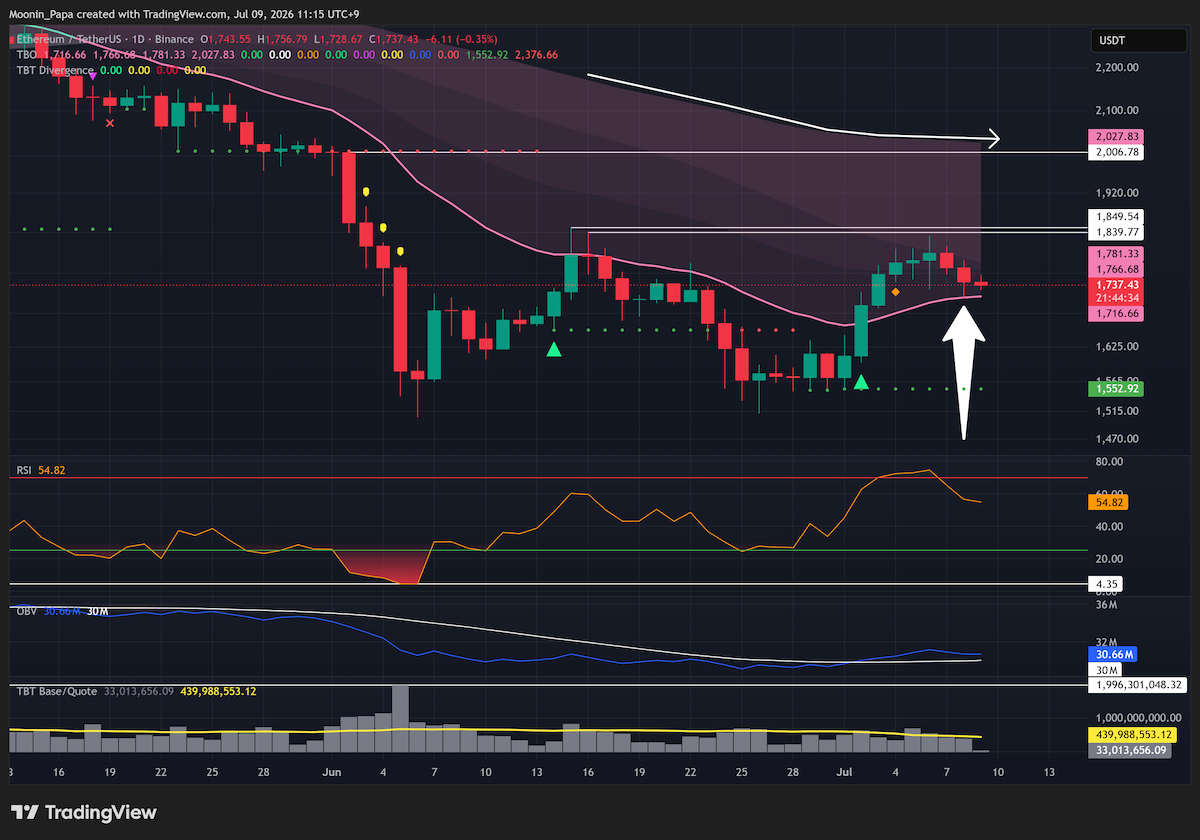Select the orange diamond marker near July 4
1200x840 pixels.
[895, 292]
